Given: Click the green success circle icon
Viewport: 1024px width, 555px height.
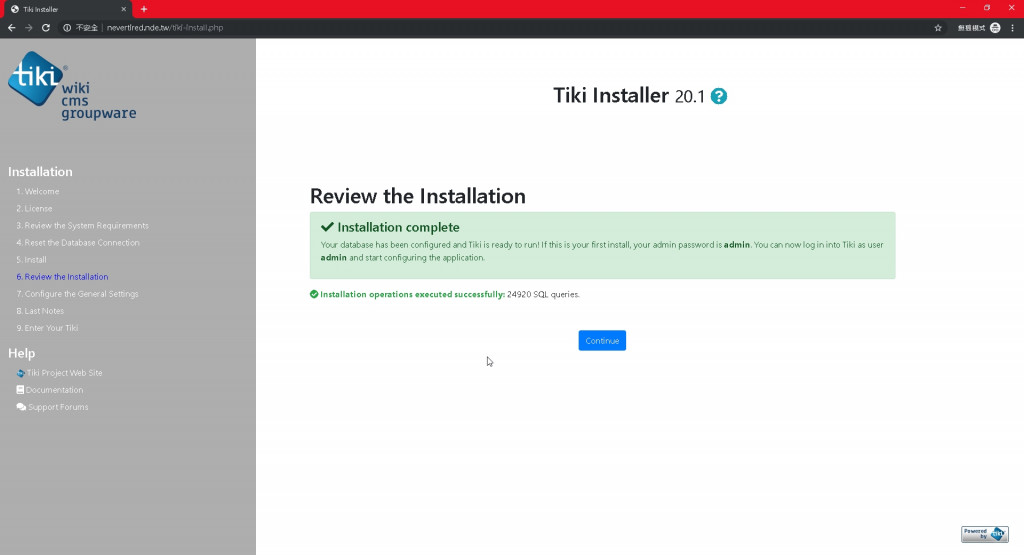Looking at the screenshot, I should (x=314, y=294).
